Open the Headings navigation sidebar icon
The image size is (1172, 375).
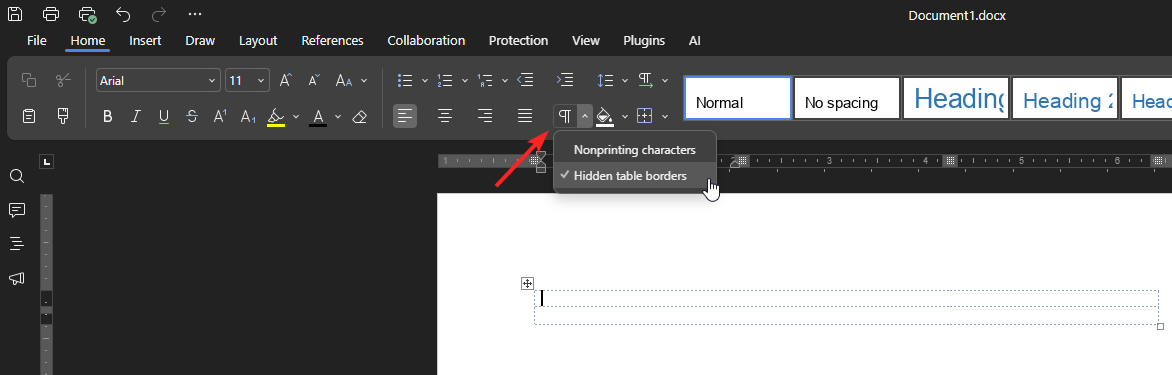coord(16,244)
